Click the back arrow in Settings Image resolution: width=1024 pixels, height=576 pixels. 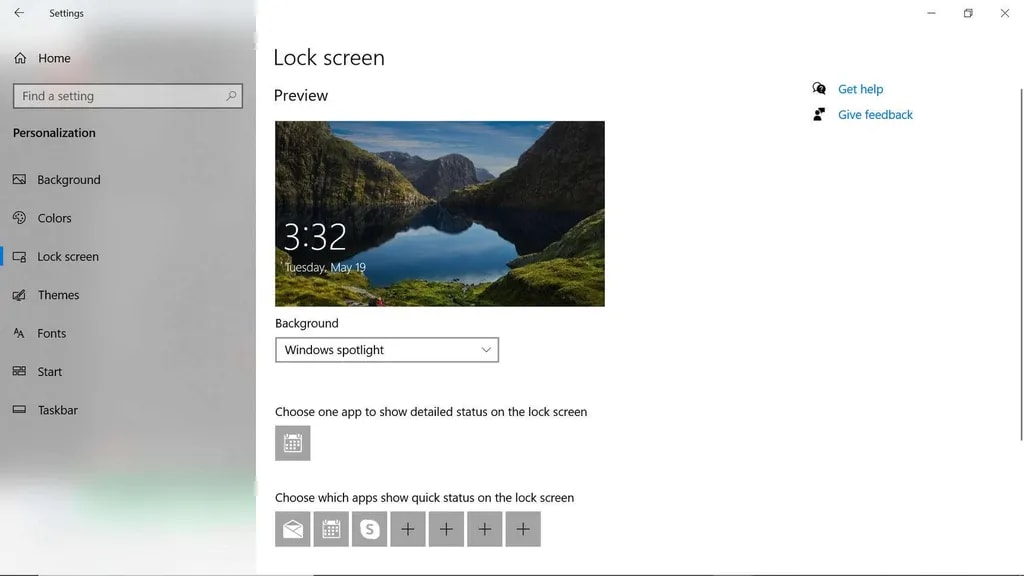click(19, 13)
